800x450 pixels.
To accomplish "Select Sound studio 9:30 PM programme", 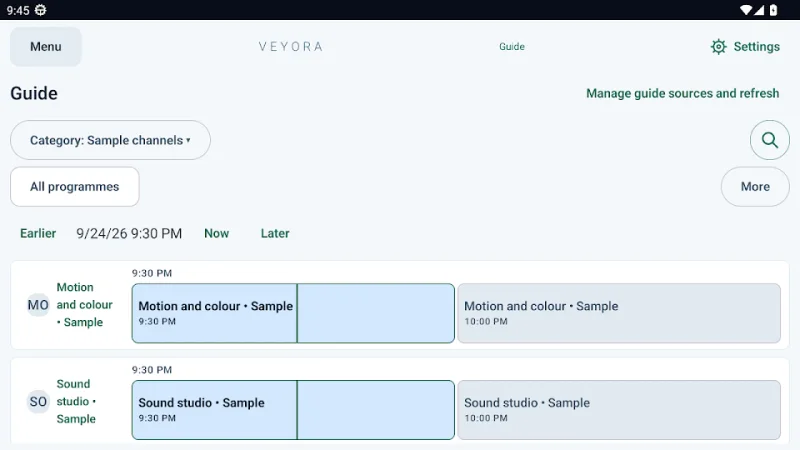I will (x=293, y=410).
